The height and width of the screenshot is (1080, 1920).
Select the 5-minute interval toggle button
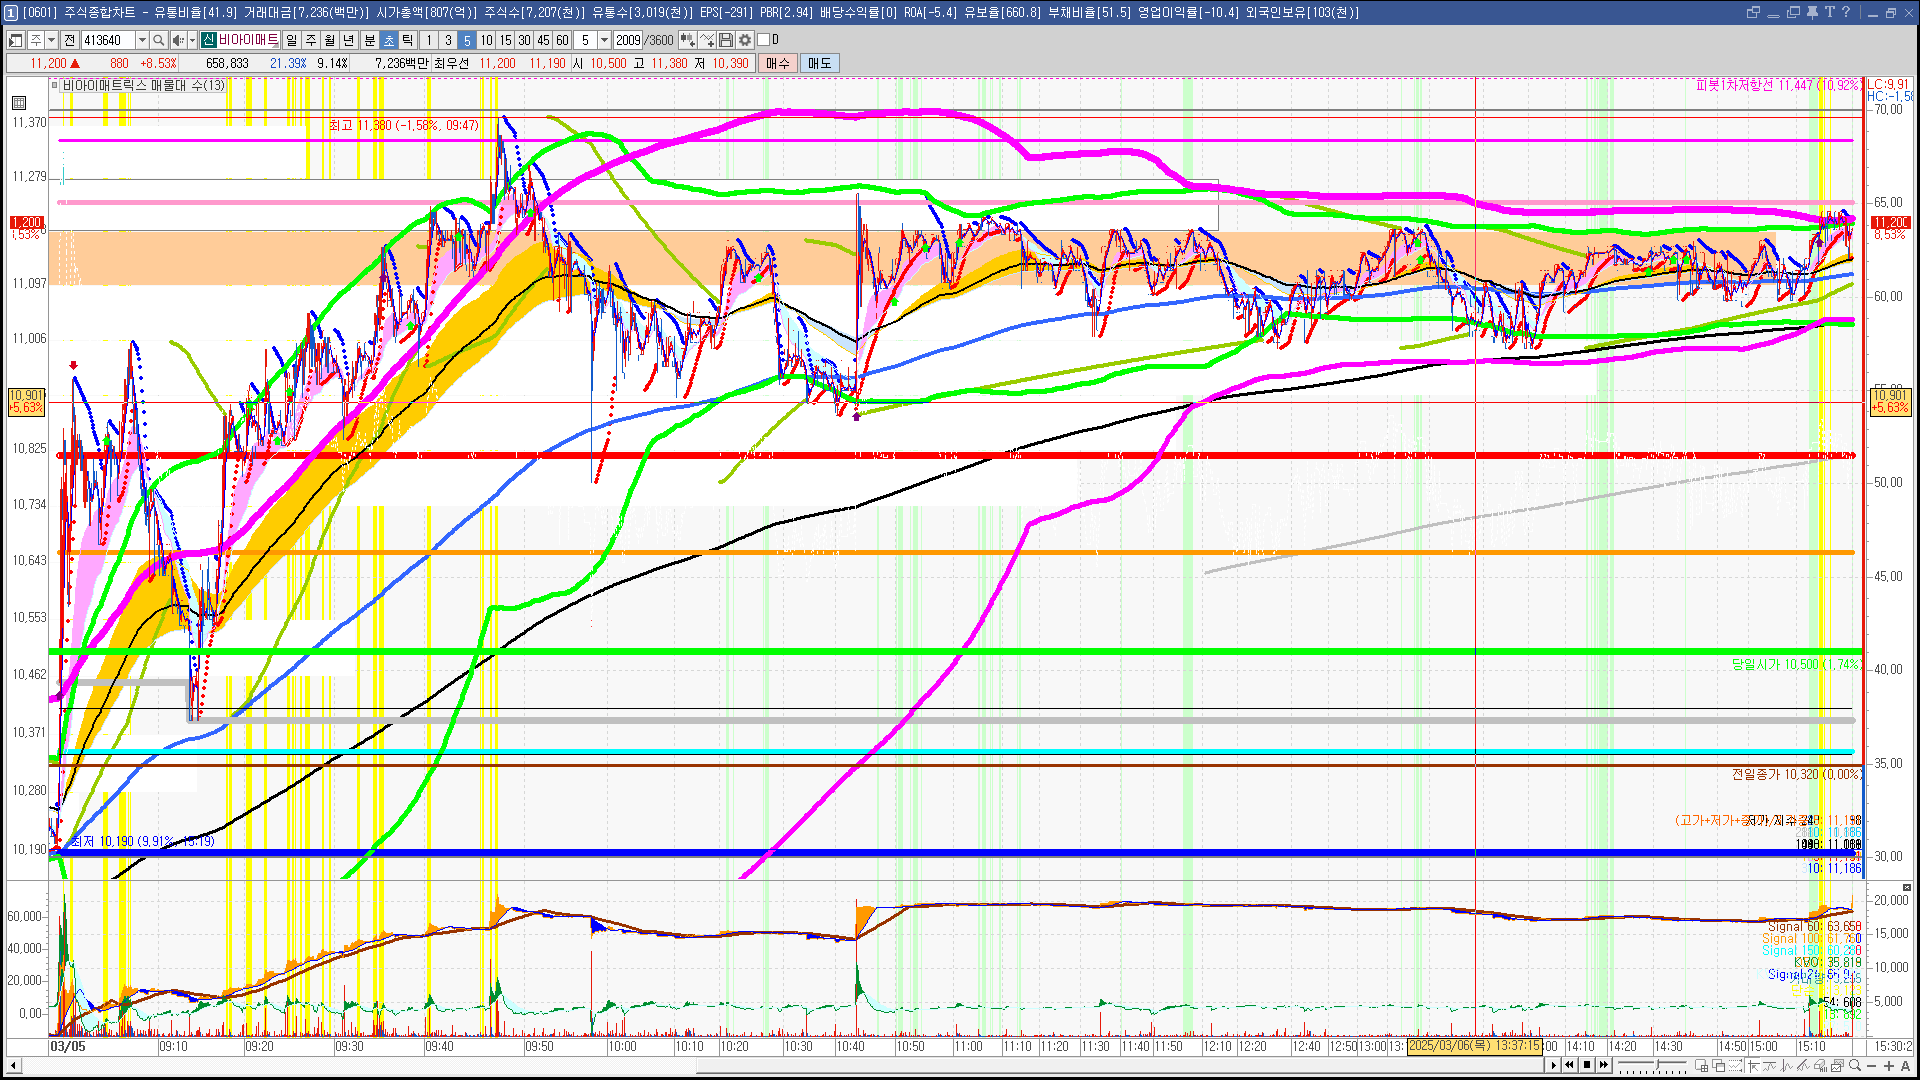click(x=467, y=40)
